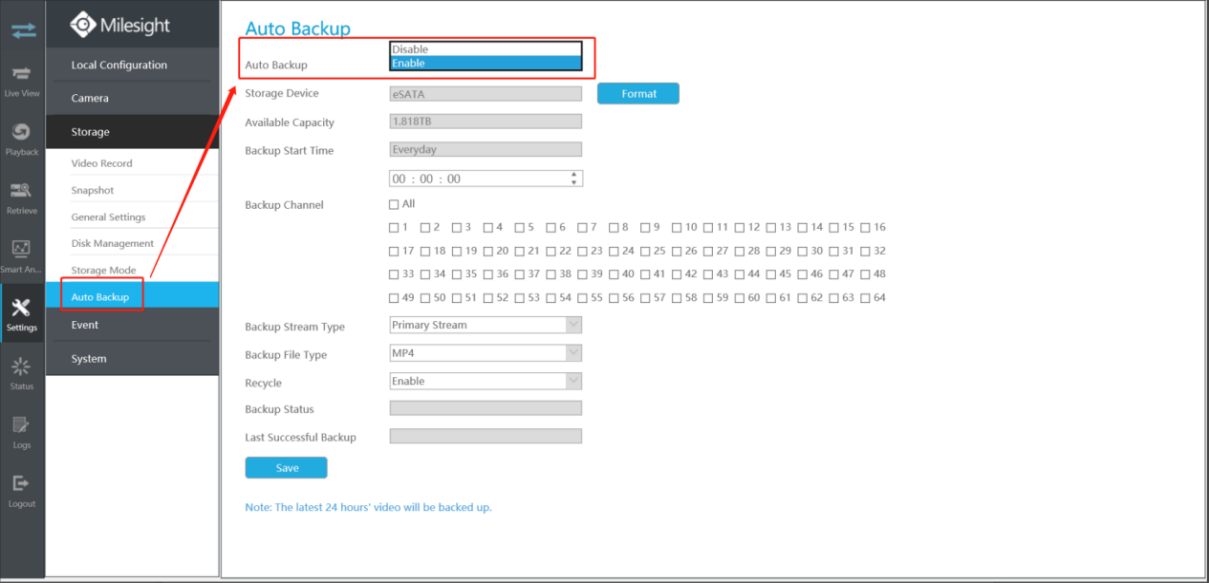Click the Available Capacity field
The width and height of the screenshot is (1209, 583).
485,122
